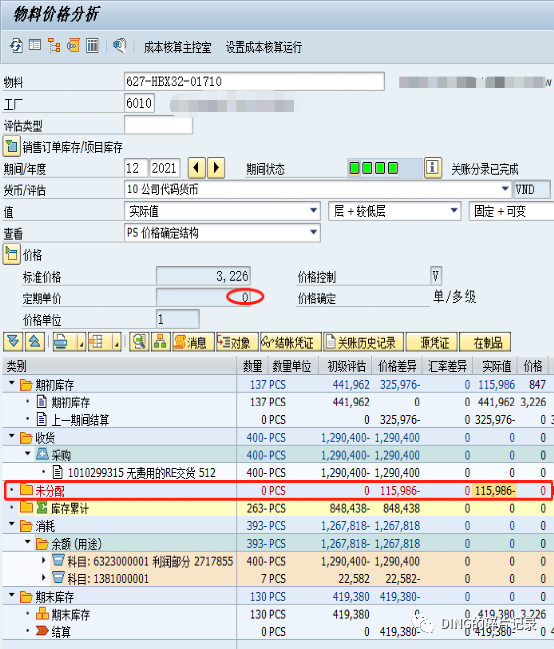Collapse the 余额 (用途) node

coord(28,542)
